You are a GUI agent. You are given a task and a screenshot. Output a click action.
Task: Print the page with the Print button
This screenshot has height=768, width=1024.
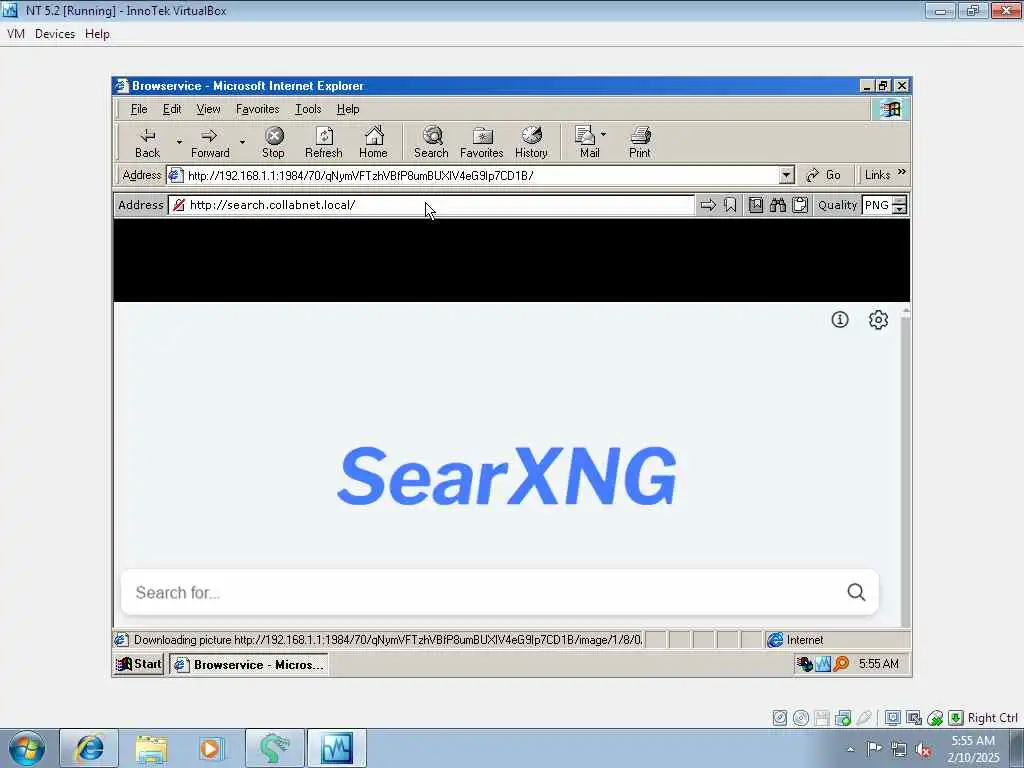(x=640, y=143)
